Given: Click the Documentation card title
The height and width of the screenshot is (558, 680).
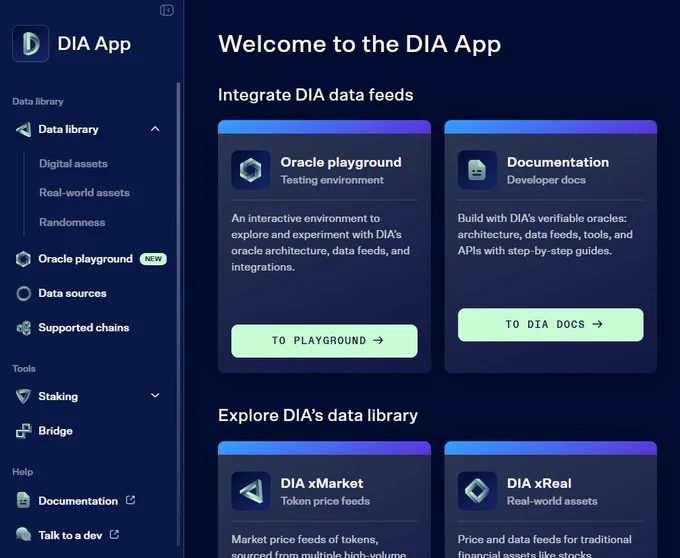Looking at the screenshot, I should pyautogui.click(x=558, y=162).
